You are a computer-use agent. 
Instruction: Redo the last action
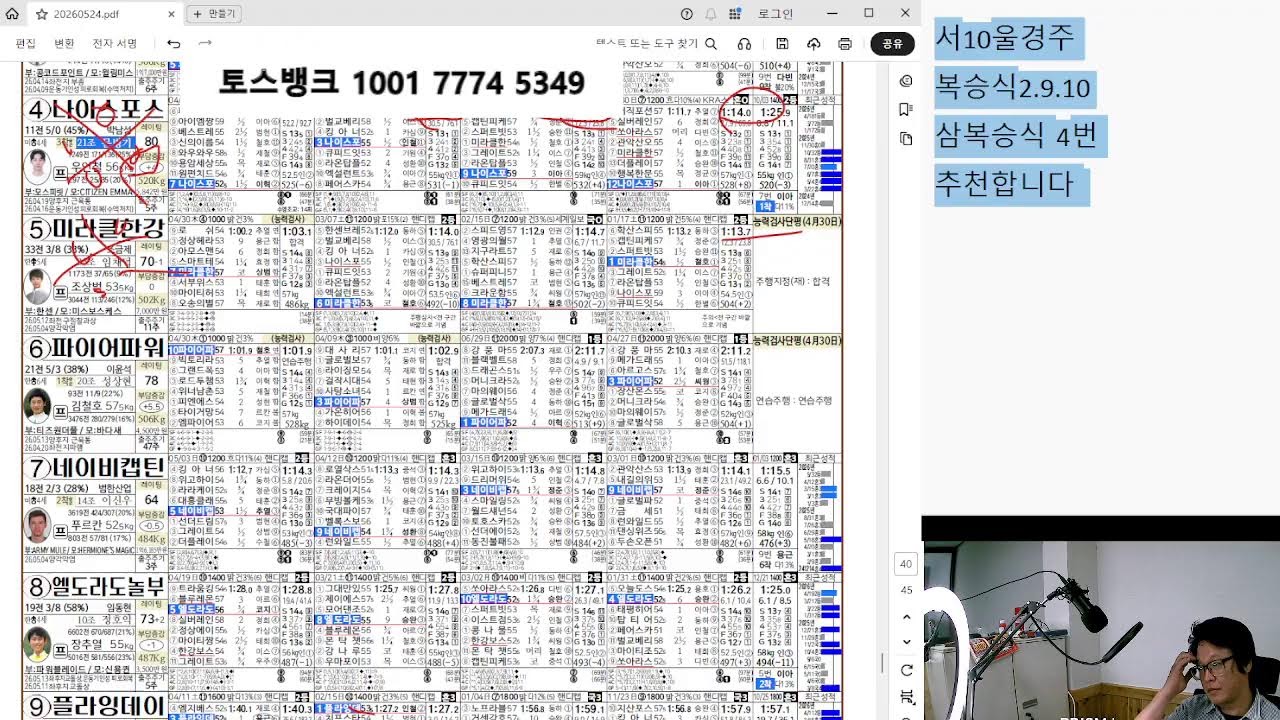click(205, 44)
